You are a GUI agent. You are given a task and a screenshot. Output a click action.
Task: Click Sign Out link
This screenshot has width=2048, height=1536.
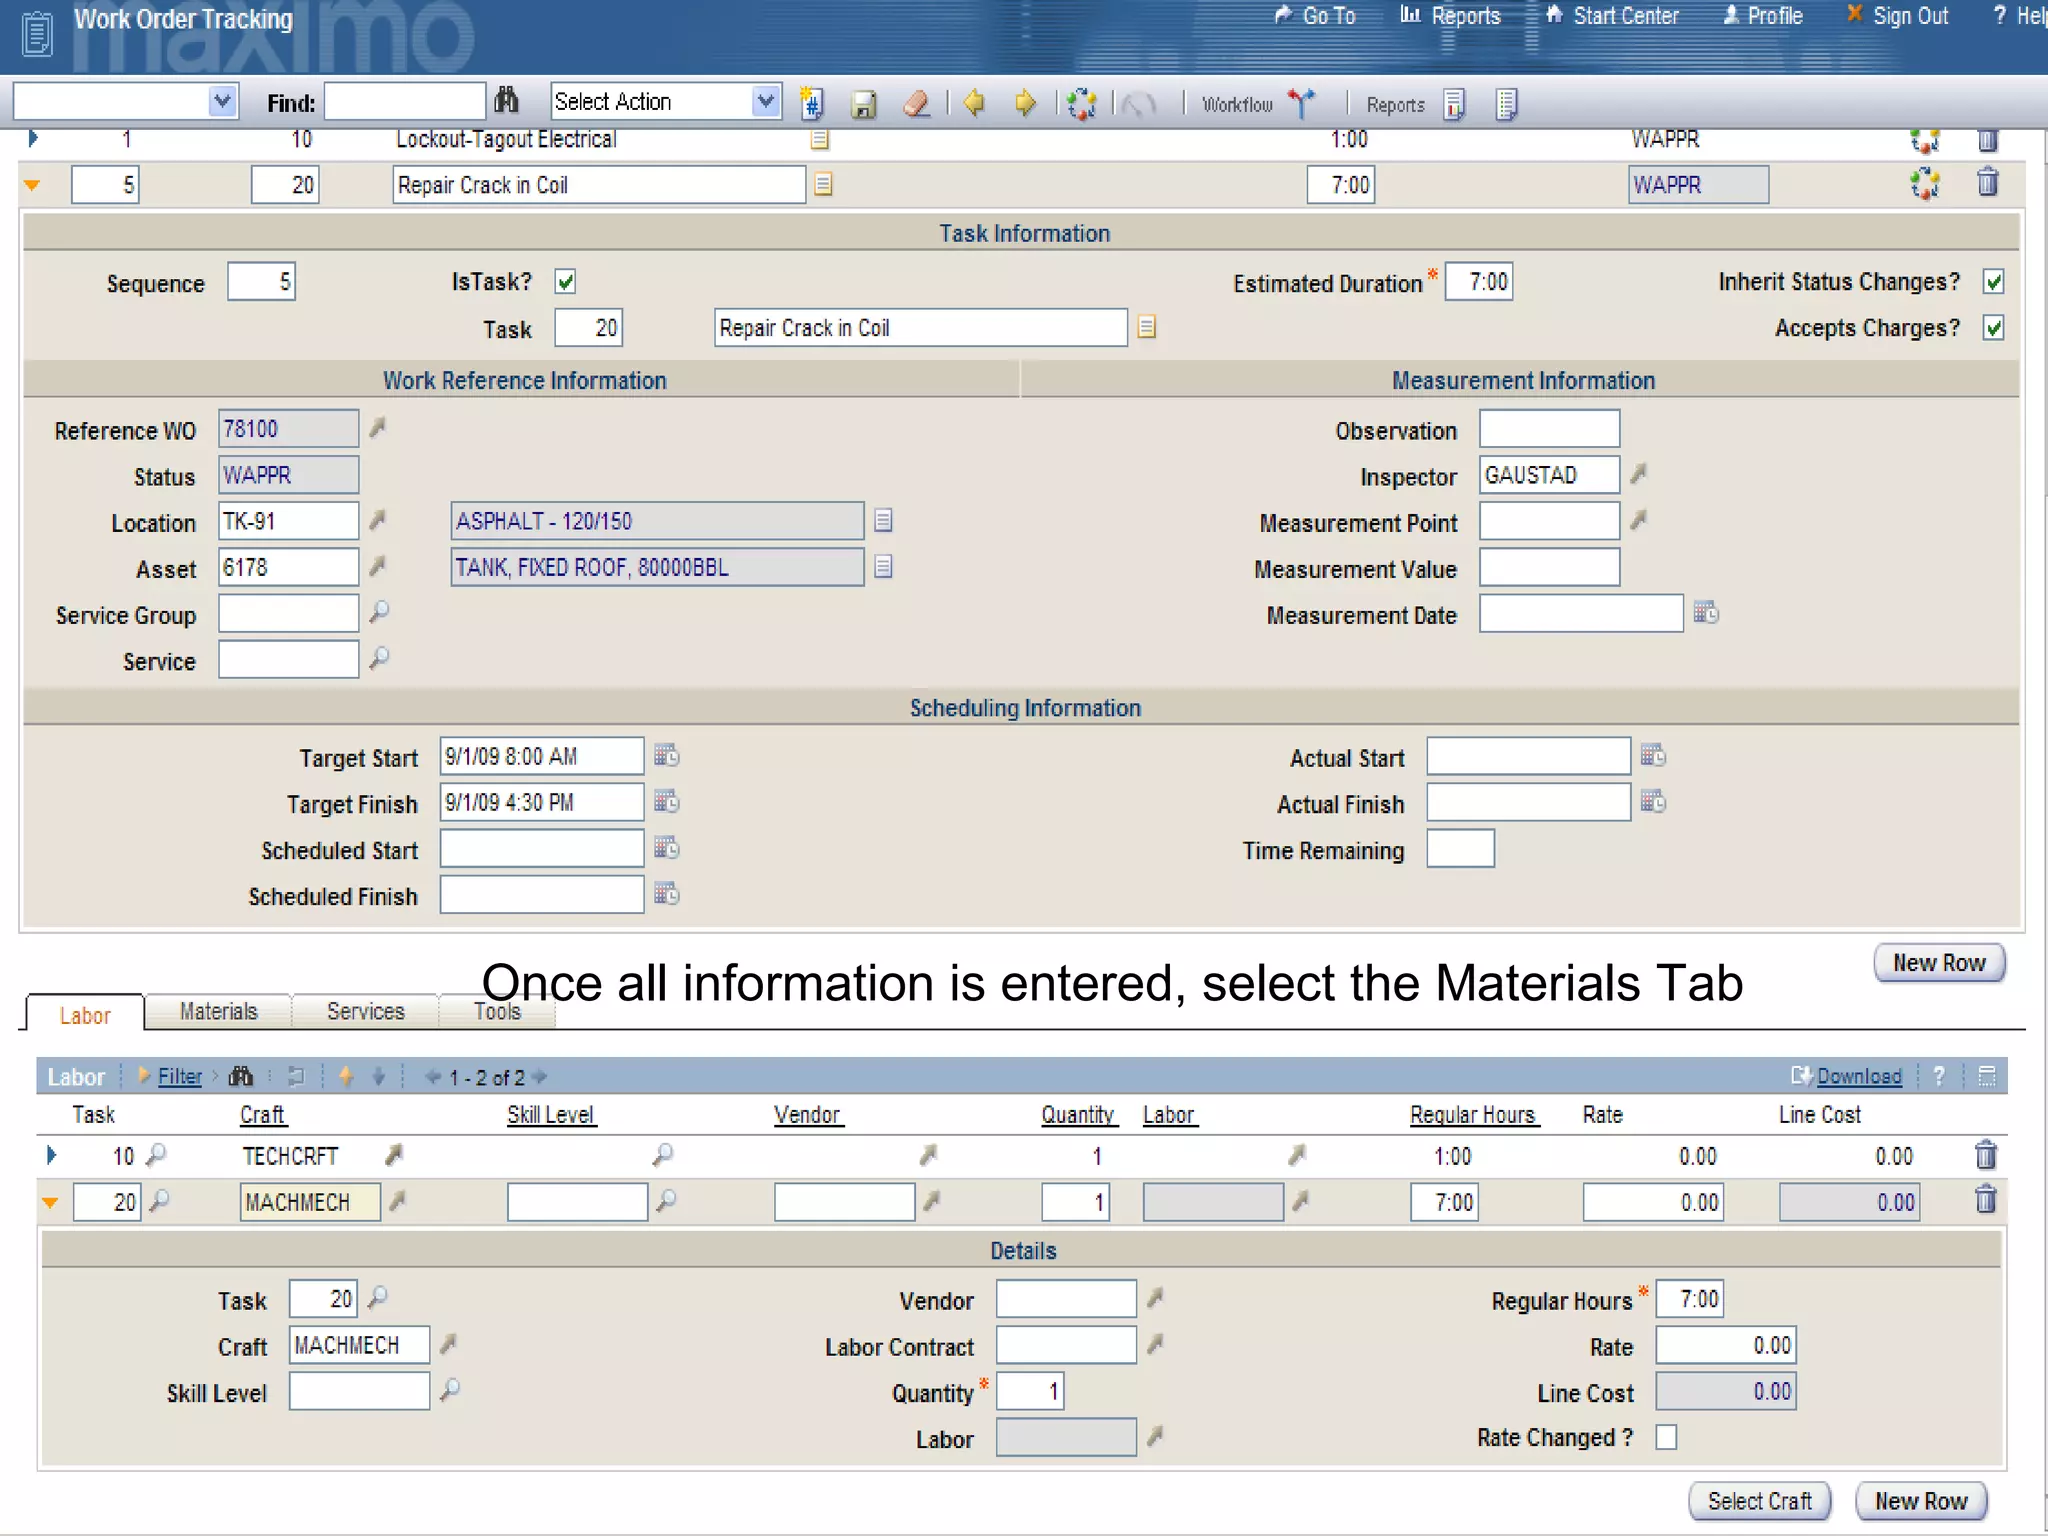click(1897, 16)
